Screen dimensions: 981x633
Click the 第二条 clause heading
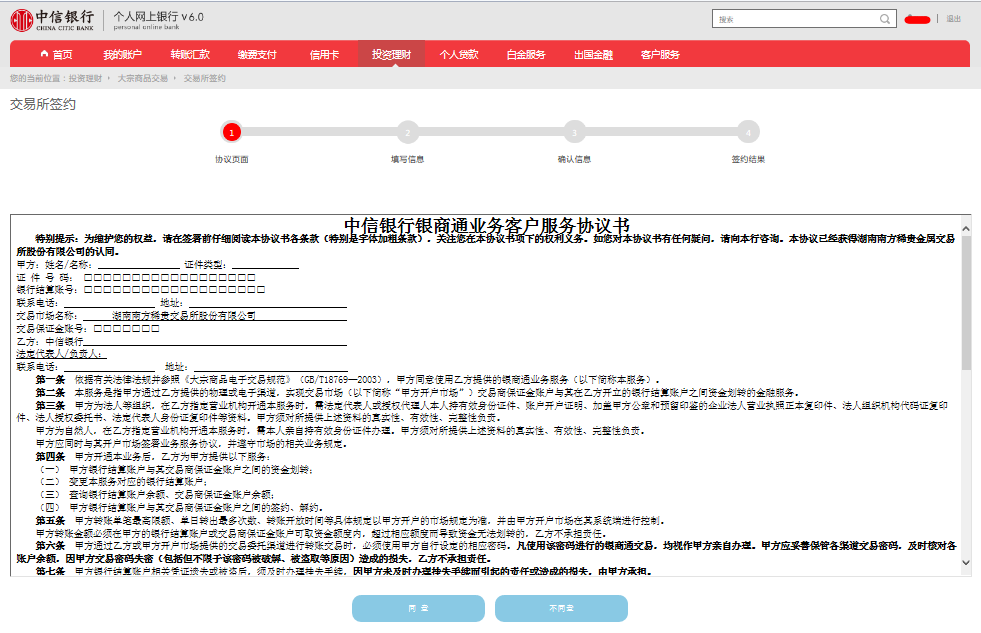point(50,392)
